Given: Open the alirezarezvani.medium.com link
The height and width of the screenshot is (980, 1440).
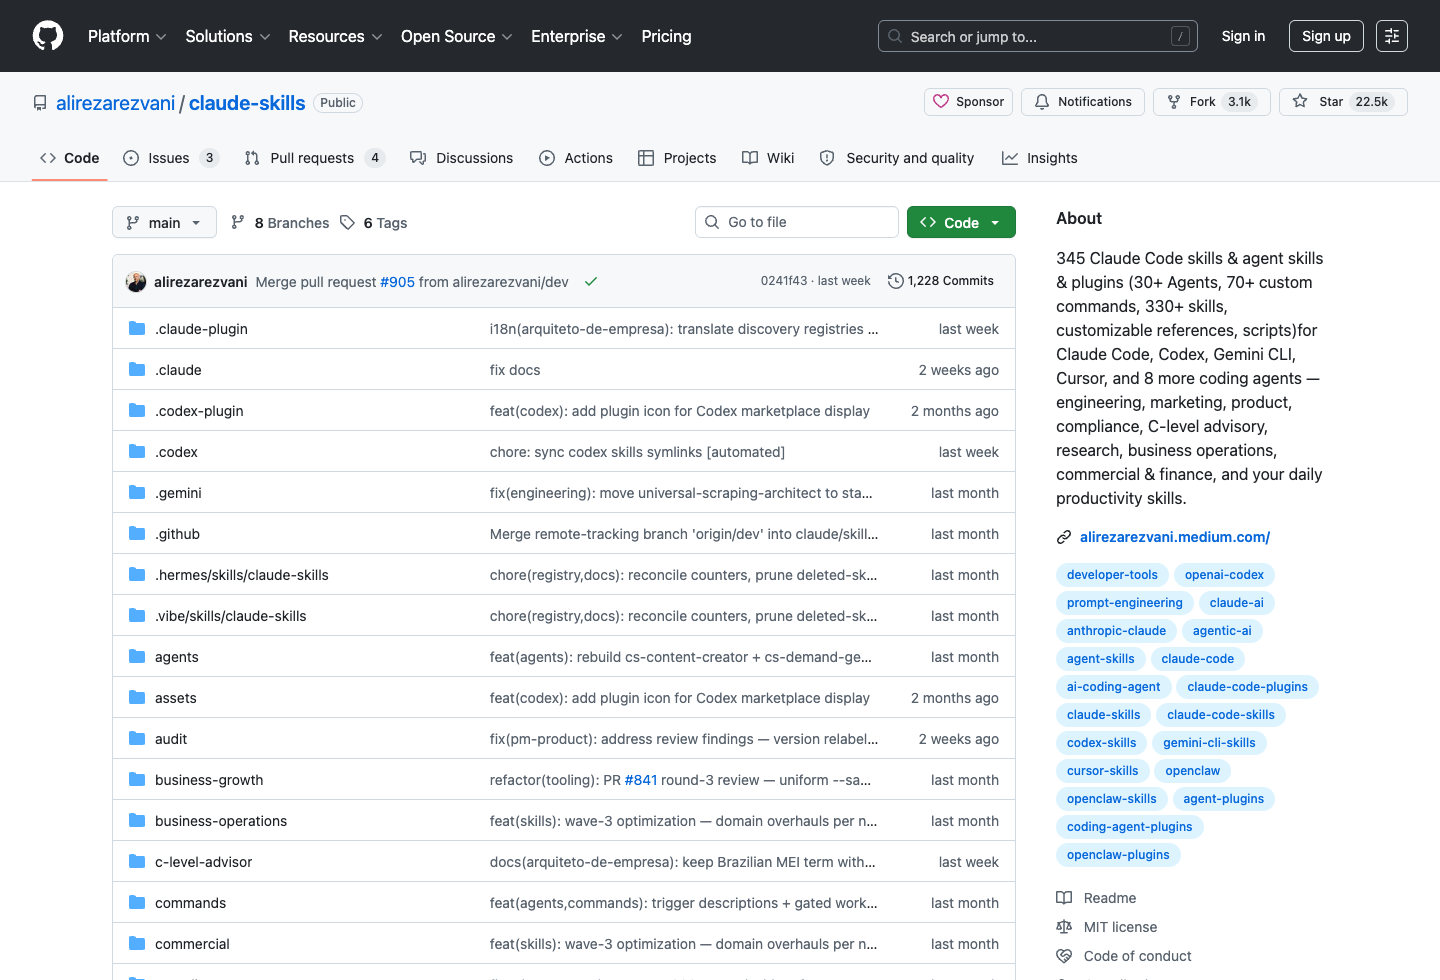Looking at the screenshot, I should [x=1175, y=537].
